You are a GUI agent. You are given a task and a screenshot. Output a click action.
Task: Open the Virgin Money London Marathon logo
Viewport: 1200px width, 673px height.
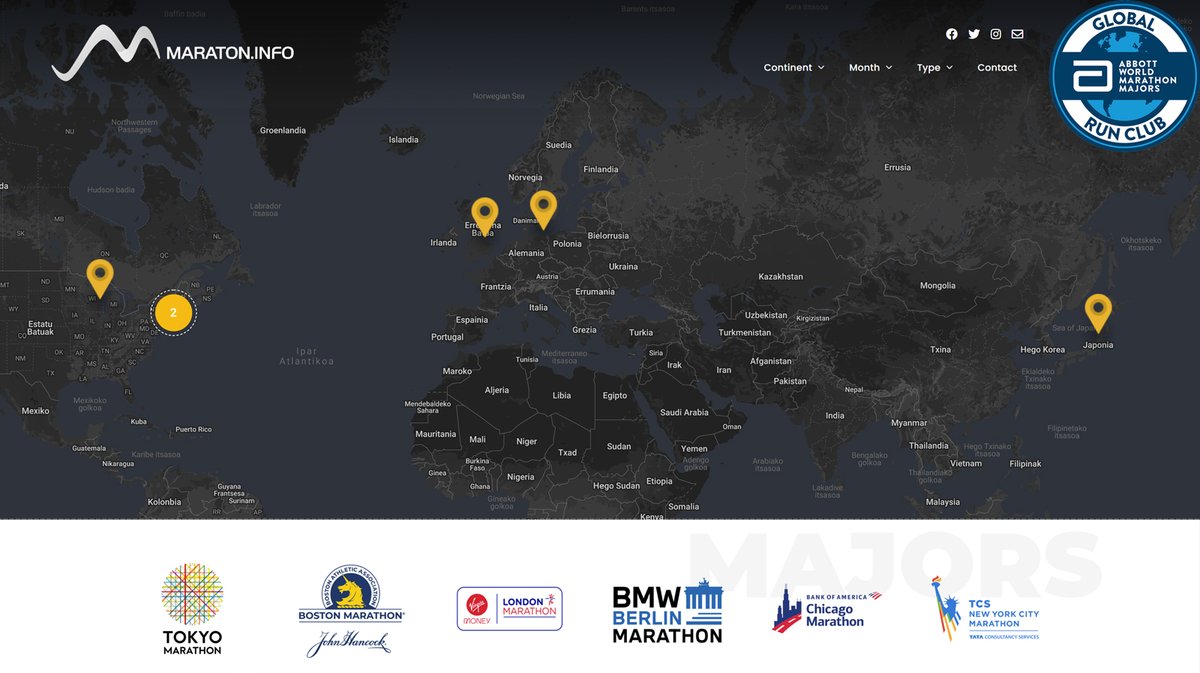(509, 608)
